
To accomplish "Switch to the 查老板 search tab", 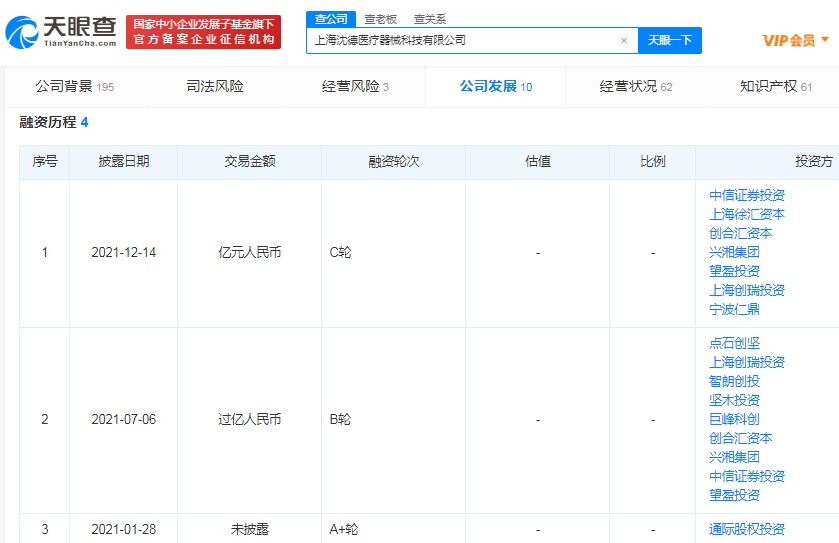I will coord(380,19).
